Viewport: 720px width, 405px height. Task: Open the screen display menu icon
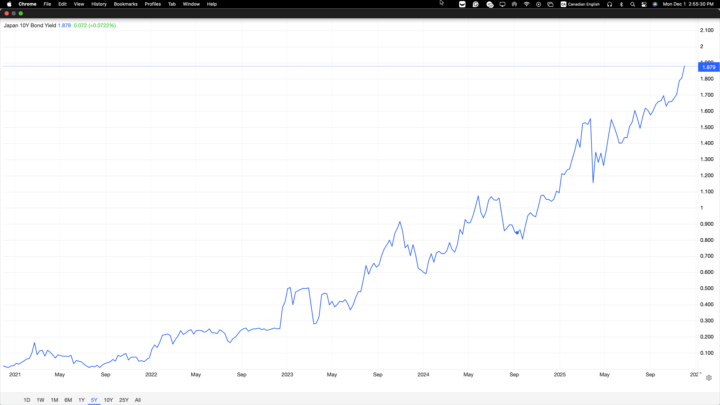click(x=502, y=4)
